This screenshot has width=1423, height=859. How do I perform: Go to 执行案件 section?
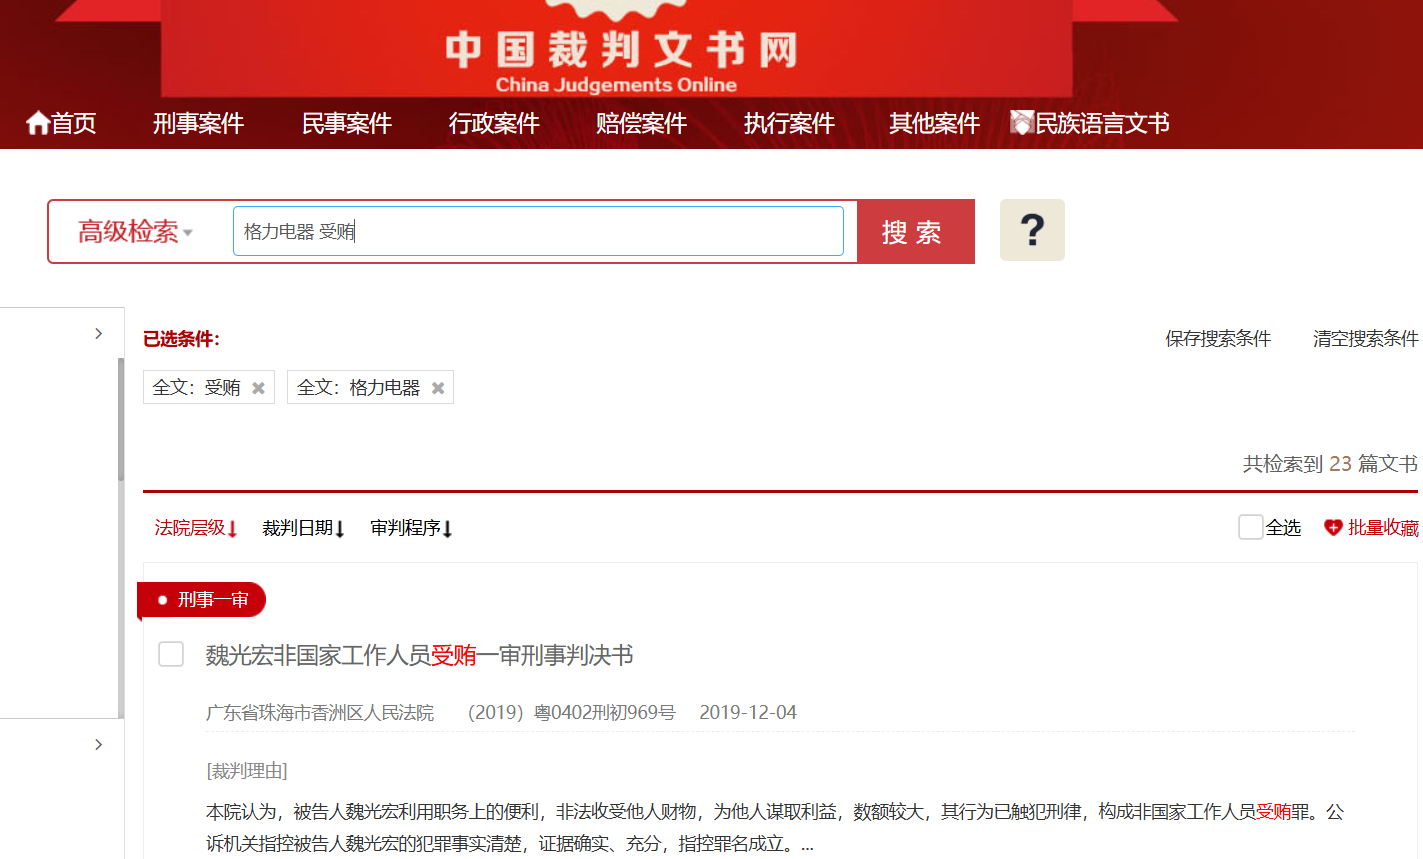(x=788, y=123)
